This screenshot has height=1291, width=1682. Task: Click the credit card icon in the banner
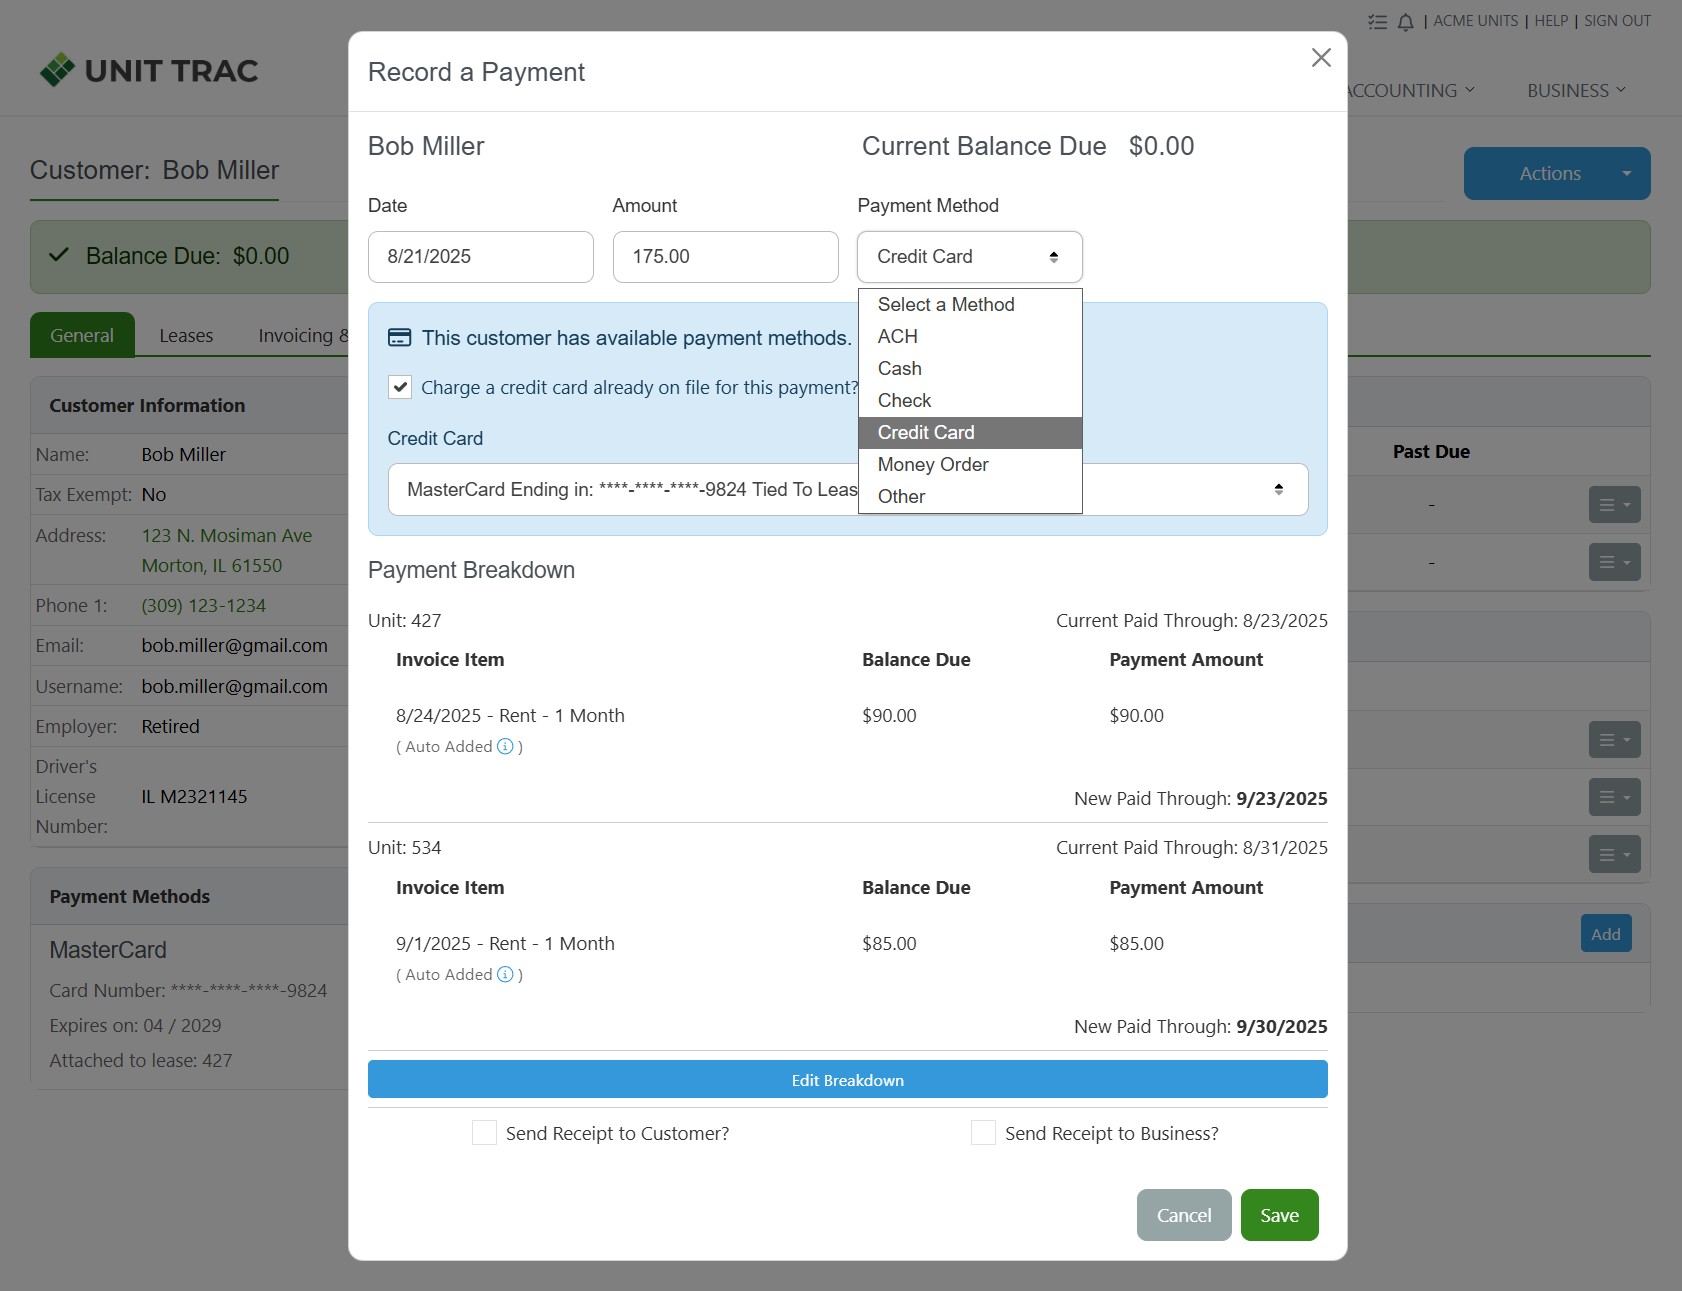pos(399,337)
